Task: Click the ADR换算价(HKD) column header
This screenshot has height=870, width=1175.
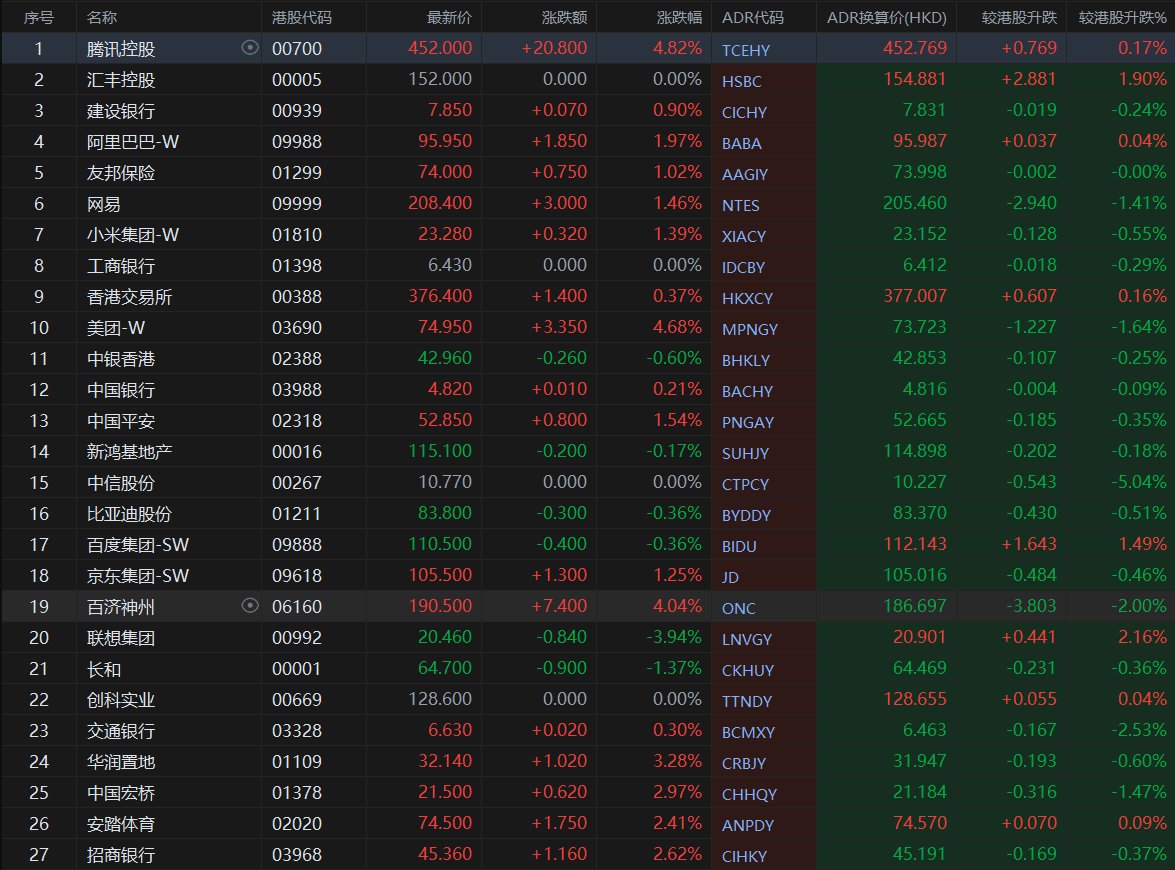Action: 886,17
